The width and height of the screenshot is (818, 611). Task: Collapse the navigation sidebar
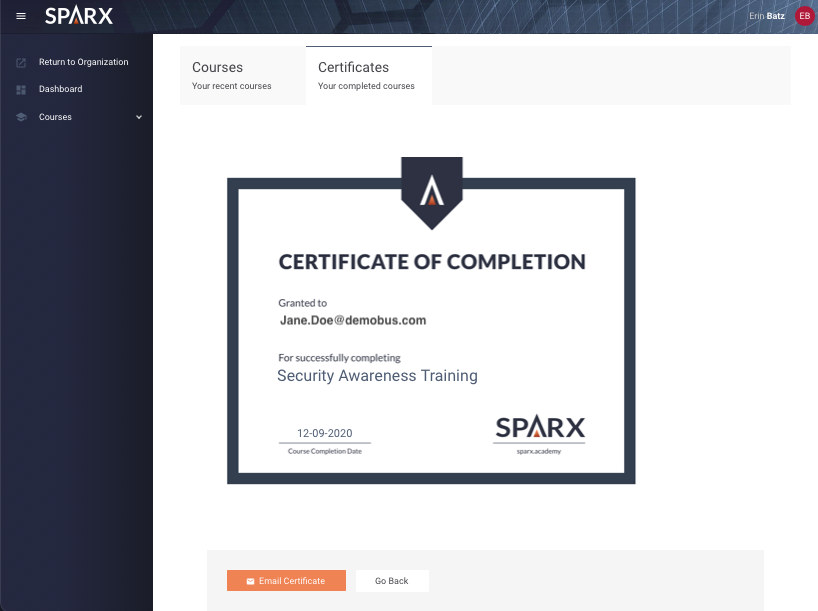[20, 15]
